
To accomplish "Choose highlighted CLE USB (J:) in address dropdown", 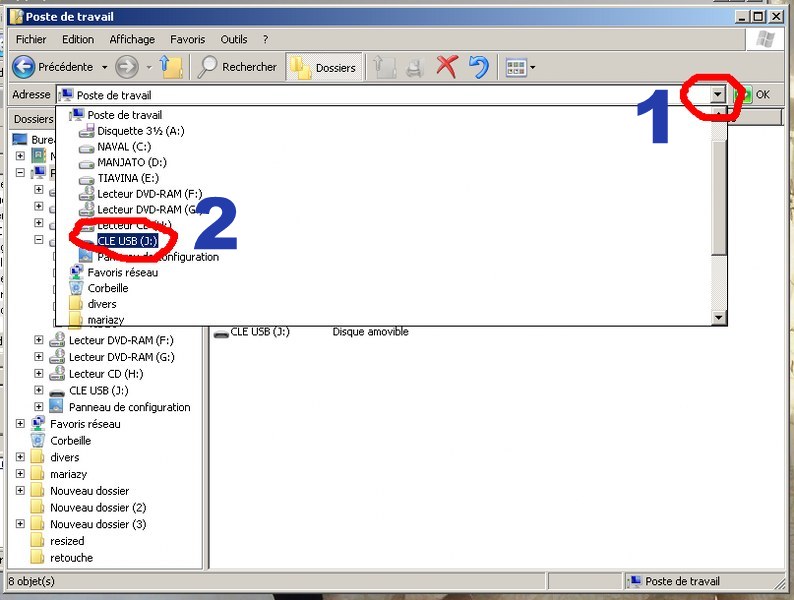I will click(127, 241).
